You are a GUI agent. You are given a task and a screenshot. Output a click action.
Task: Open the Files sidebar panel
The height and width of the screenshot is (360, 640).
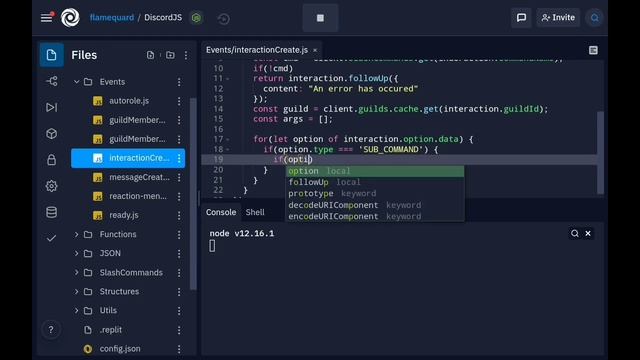pos(51,55)
